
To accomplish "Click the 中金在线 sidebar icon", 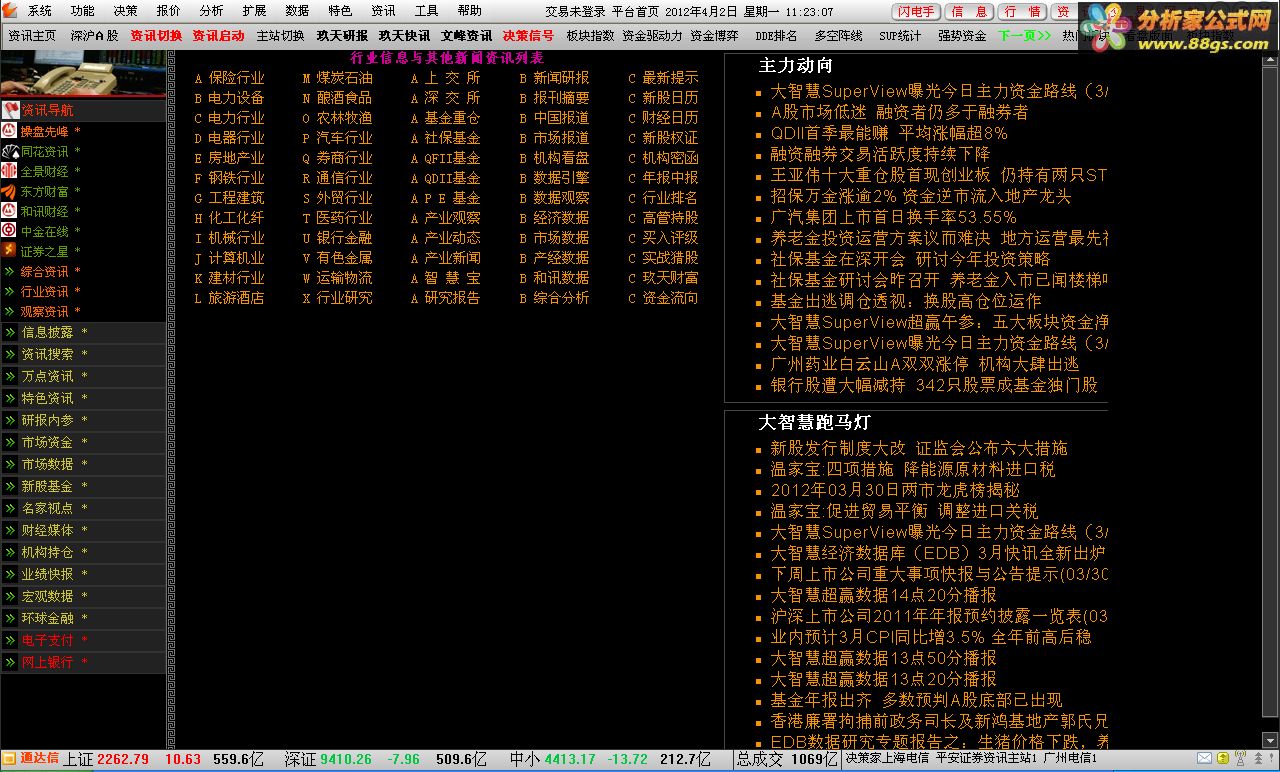I will pos(9,231).
